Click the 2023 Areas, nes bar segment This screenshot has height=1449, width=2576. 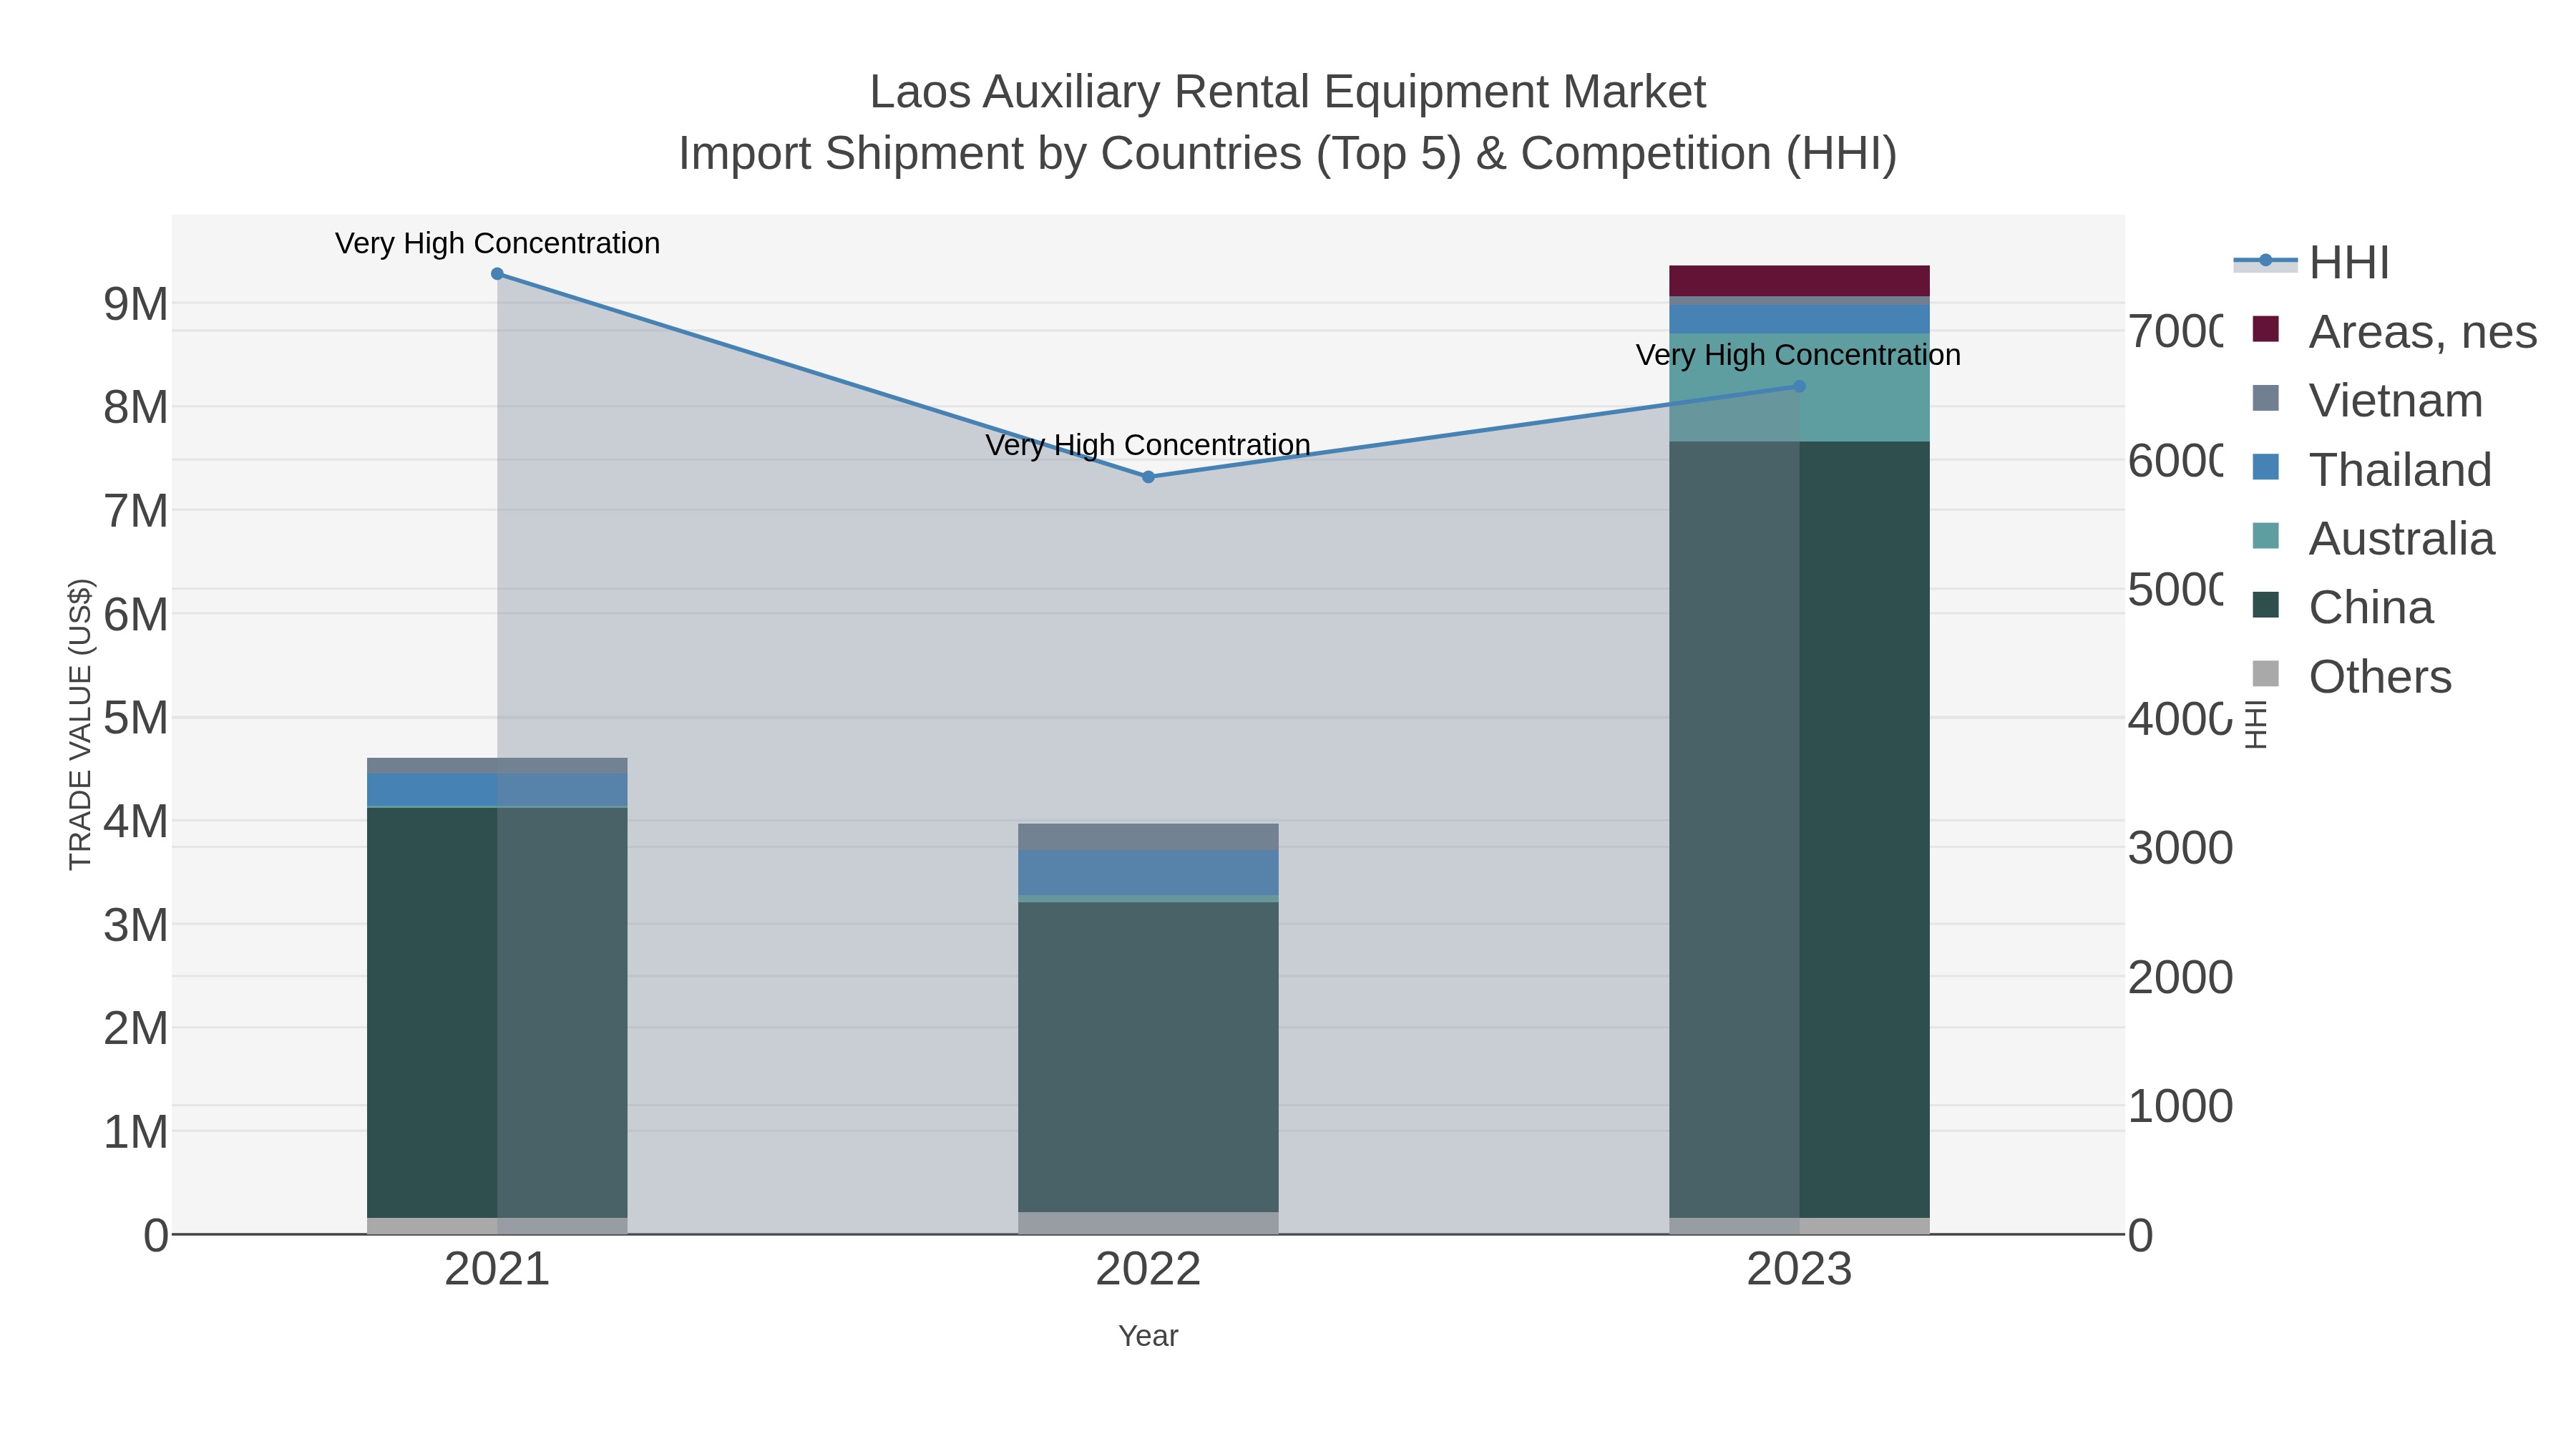1799,281
